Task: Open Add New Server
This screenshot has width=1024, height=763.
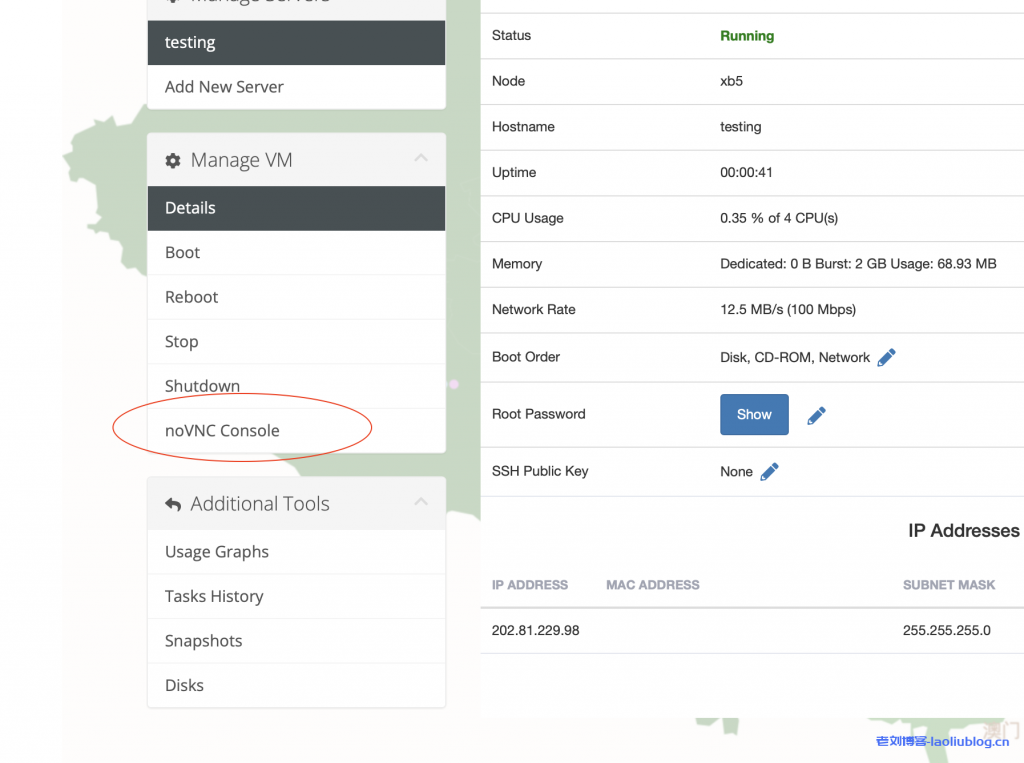Action: click(225, 87)
